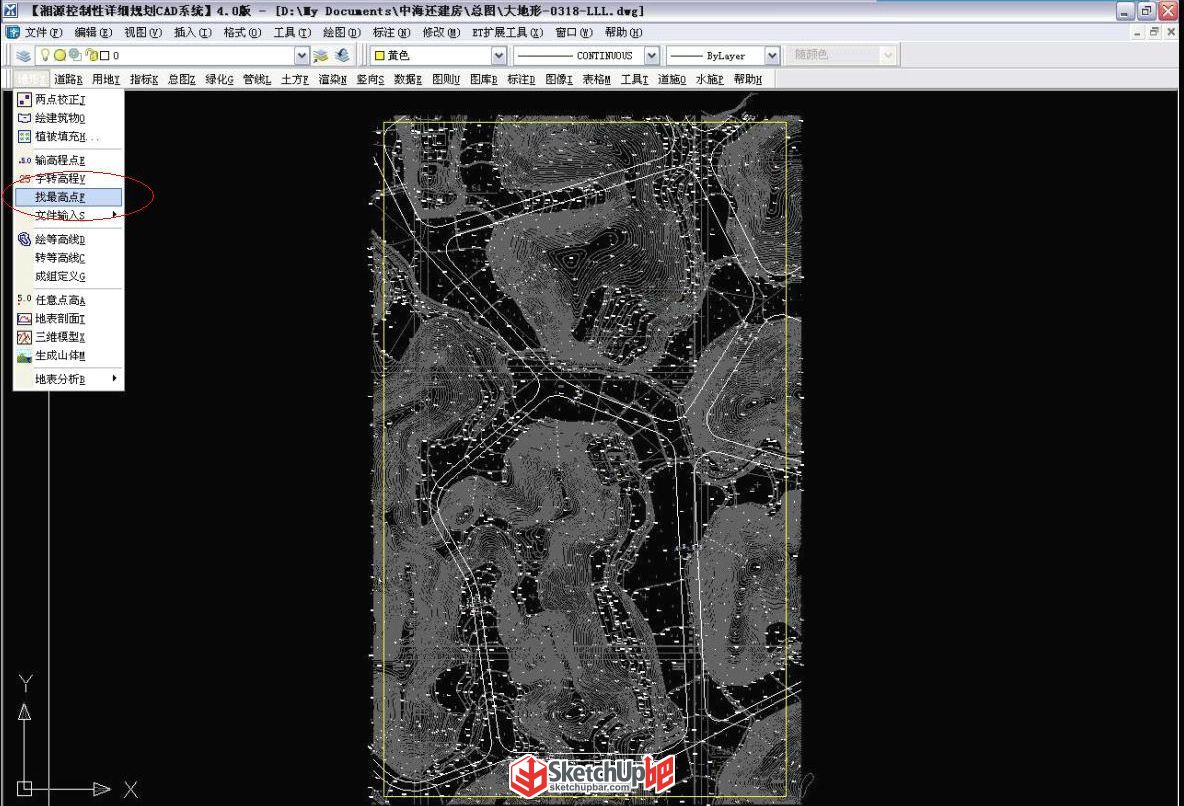
Task: Open the 总图 planning menu
Action: point(181,79)
